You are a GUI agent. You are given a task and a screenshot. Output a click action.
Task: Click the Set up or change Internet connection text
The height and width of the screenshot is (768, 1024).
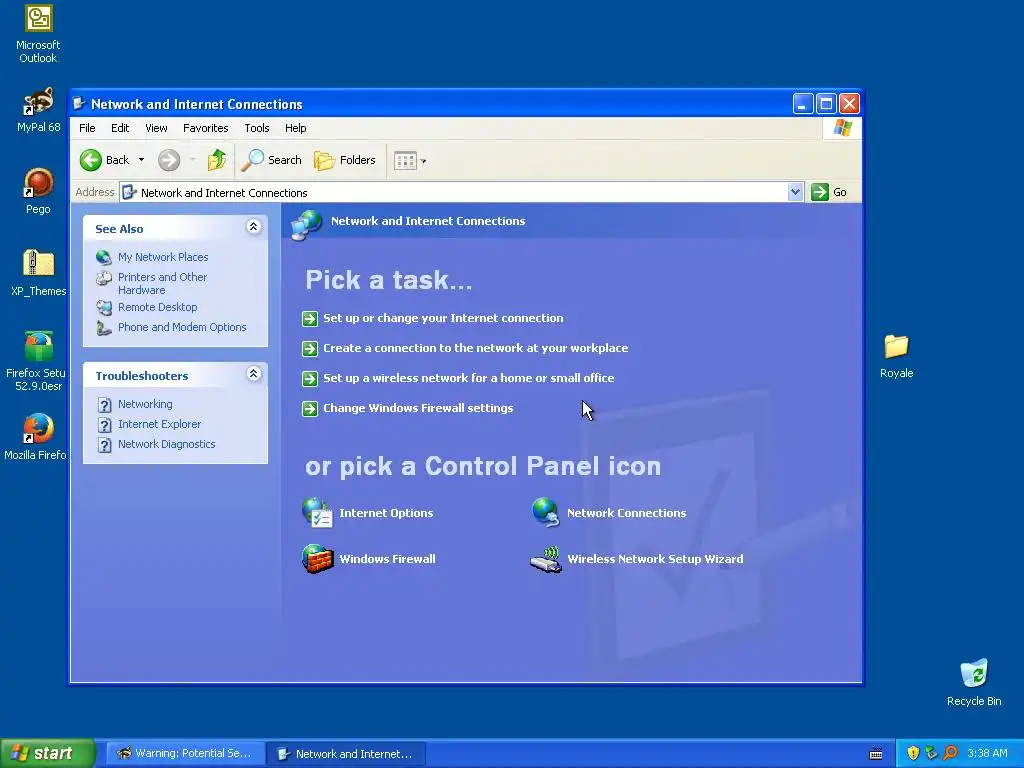(x=443, y=318)
